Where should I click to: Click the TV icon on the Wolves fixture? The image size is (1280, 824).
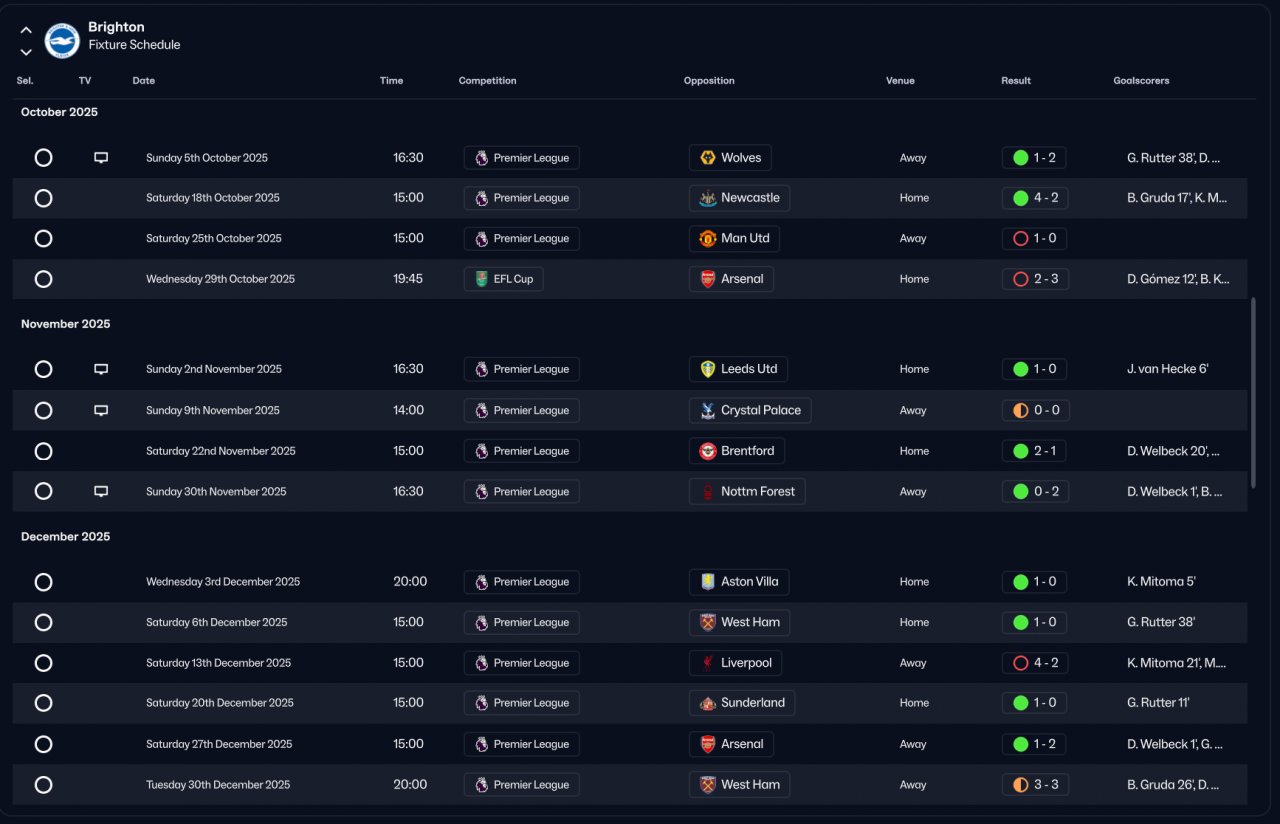101,158
